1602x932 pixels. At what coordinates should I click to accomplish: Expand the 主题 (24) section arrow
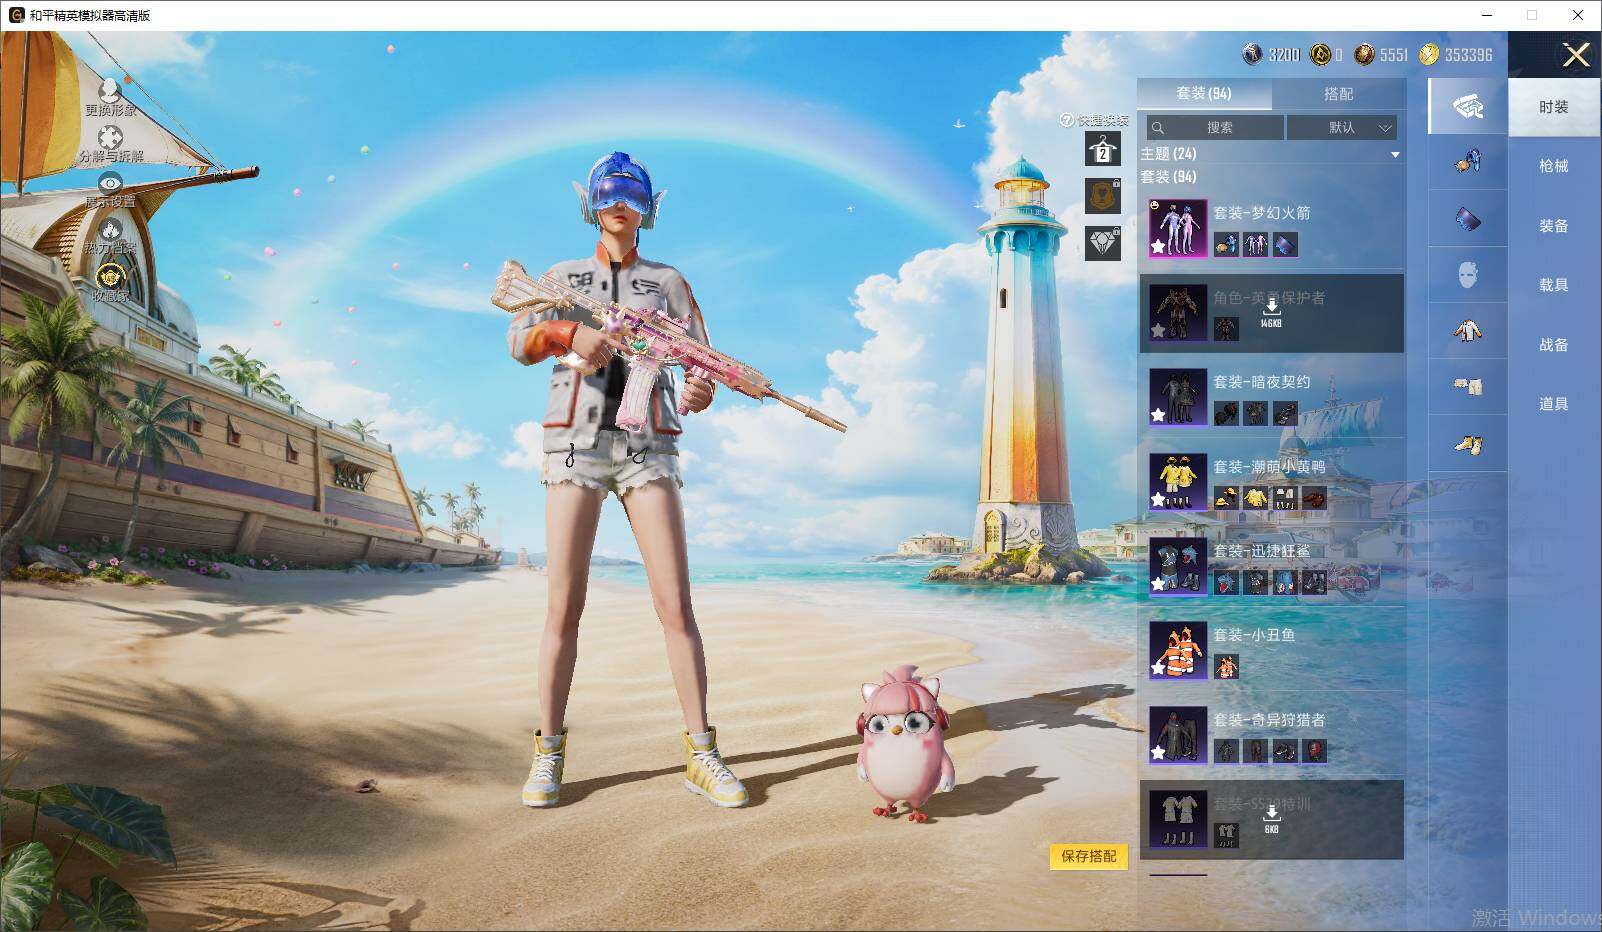point(1395,155)
